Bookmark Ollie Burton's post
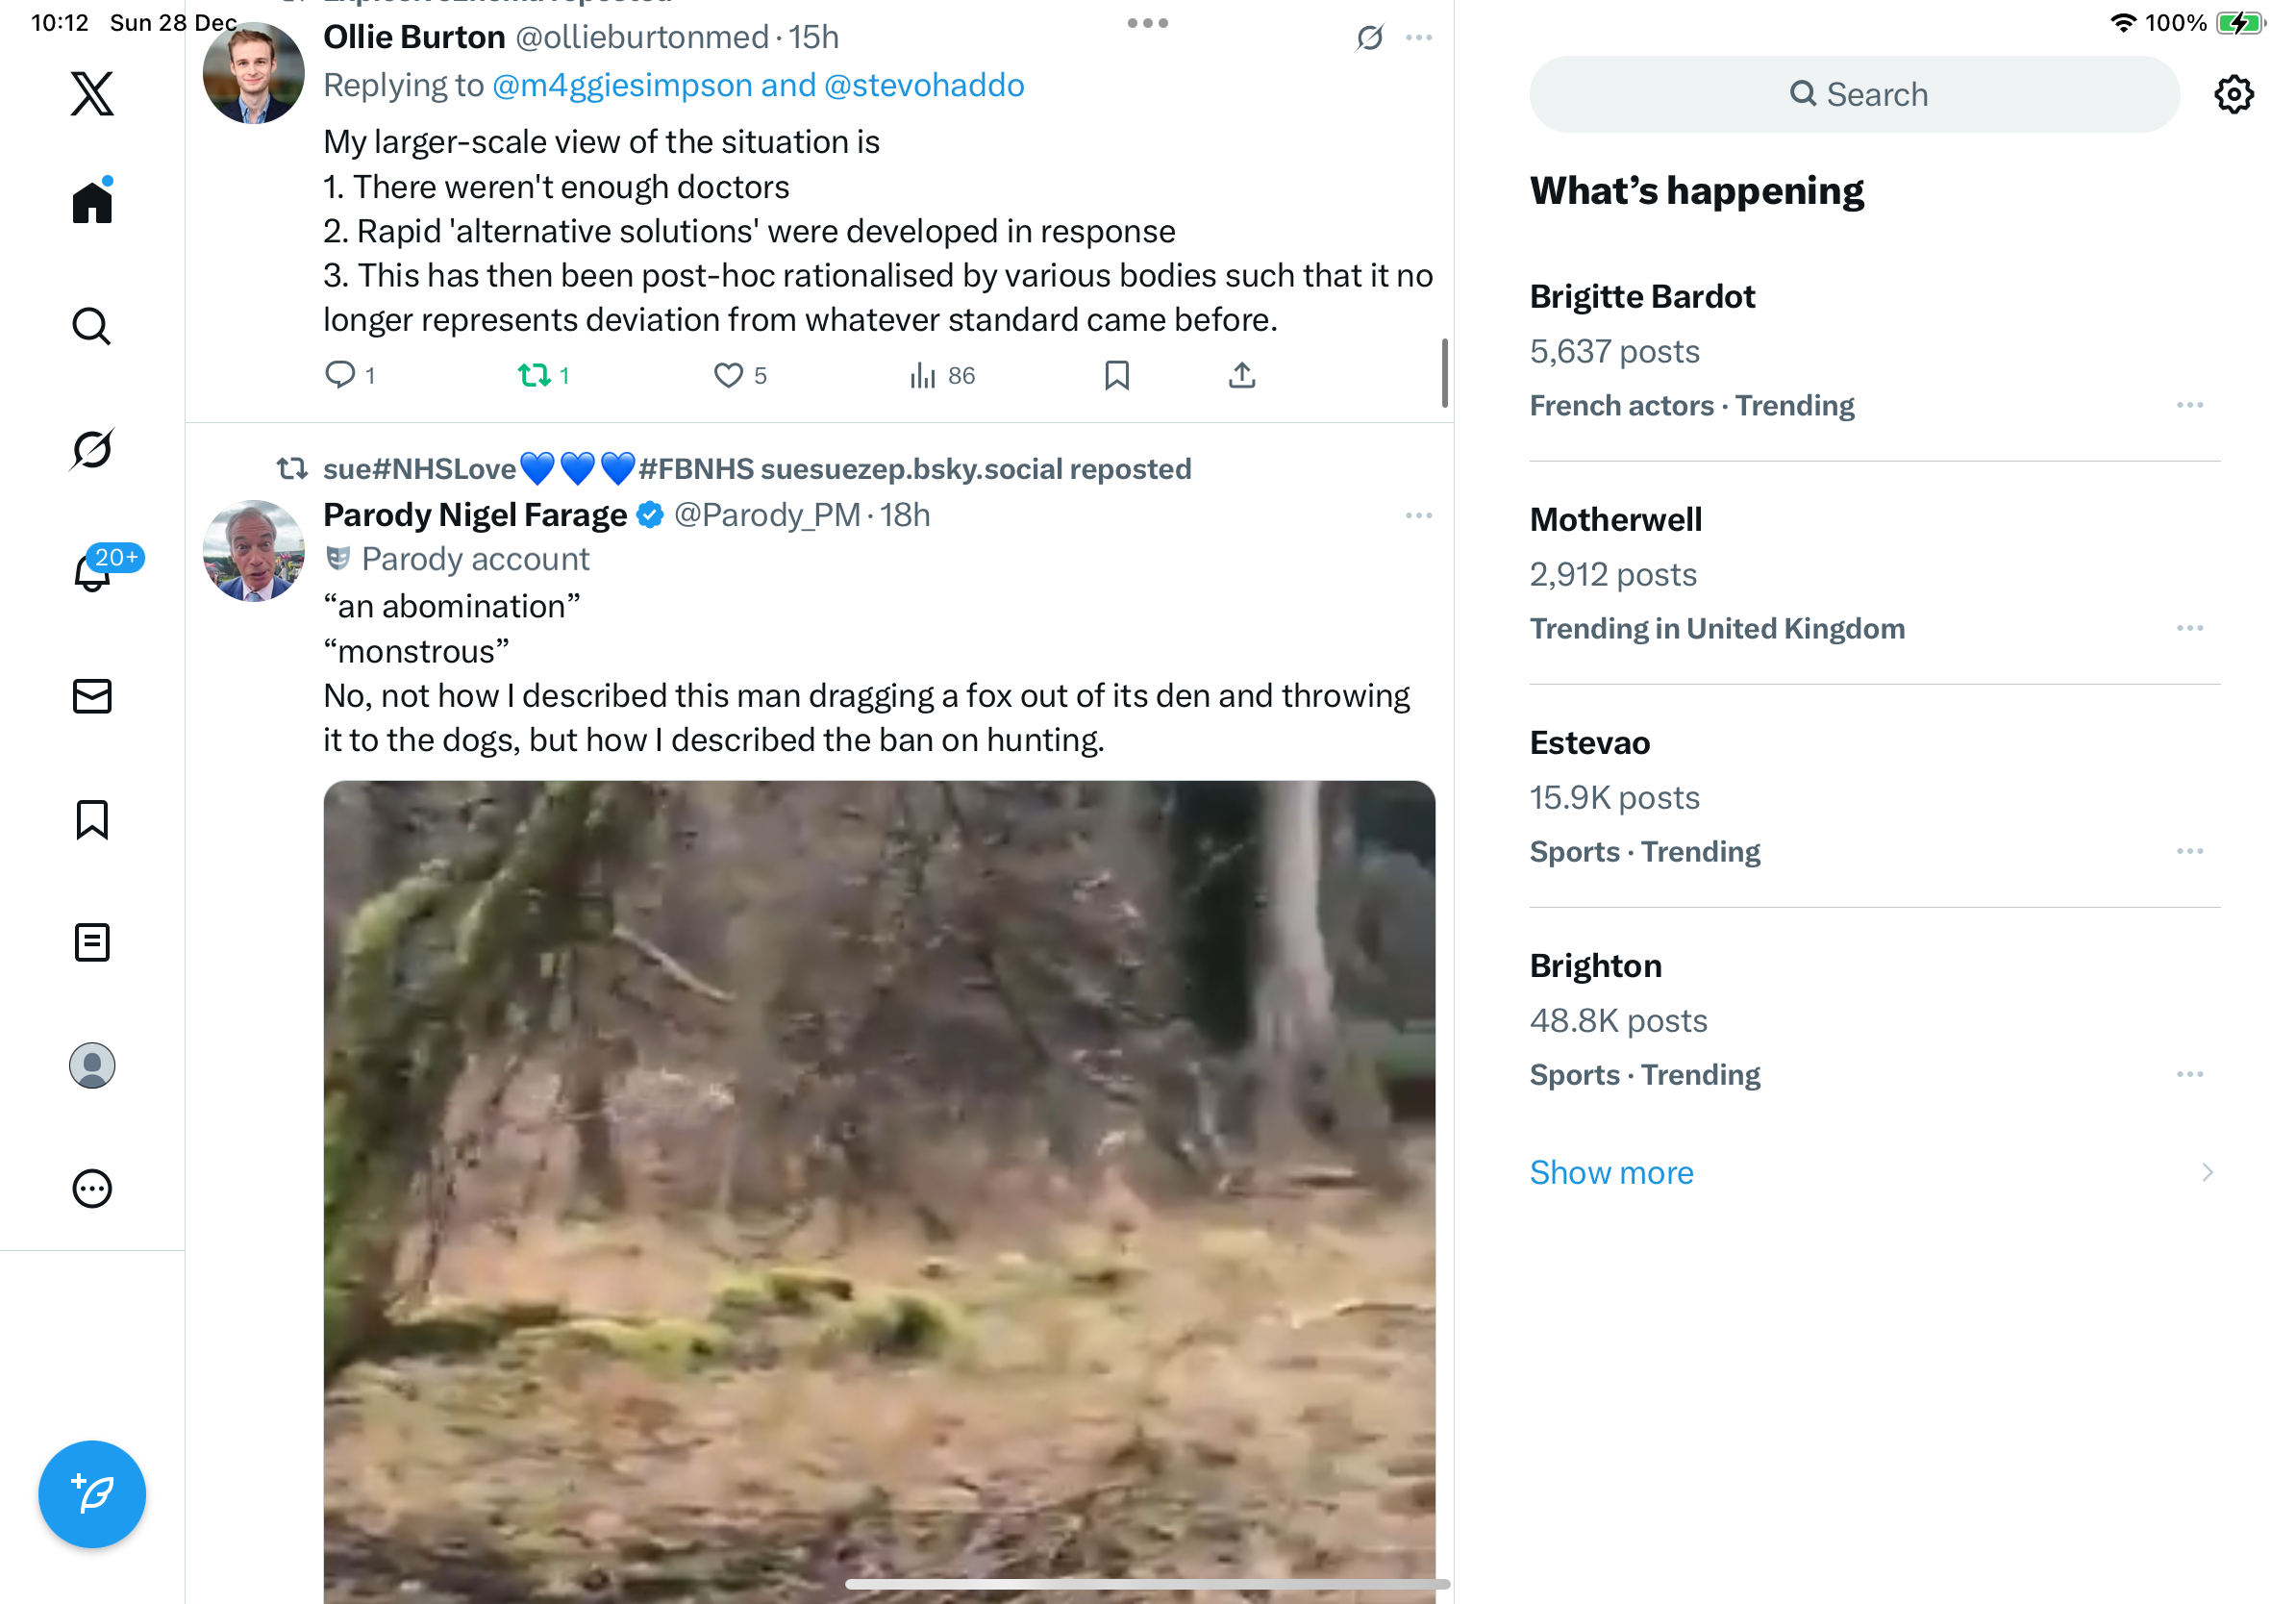The image size is (2296, 1604). 1116,376
